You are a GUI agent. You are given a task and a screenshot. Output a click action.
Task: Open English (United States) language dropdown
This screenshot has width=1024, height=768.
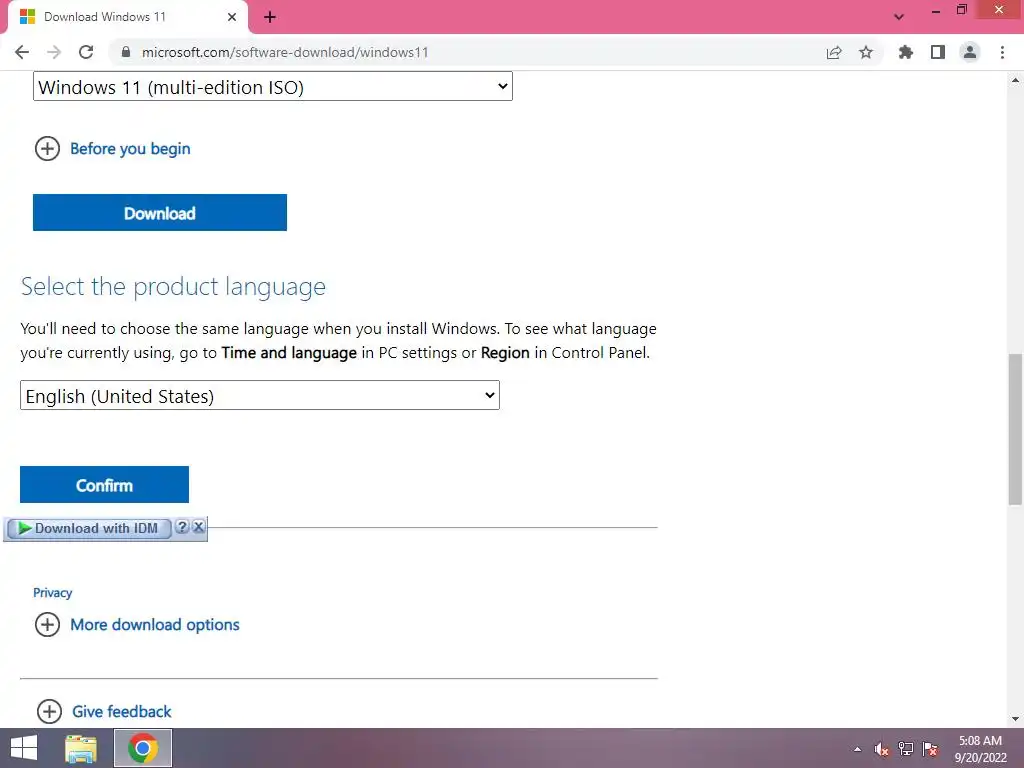260,395
